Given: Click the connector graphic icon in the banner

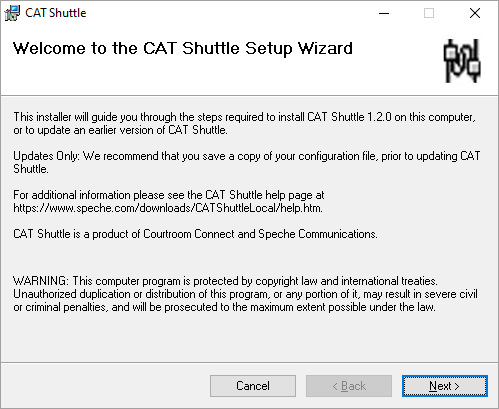Looking at the screenshot, I should [462, 61].
